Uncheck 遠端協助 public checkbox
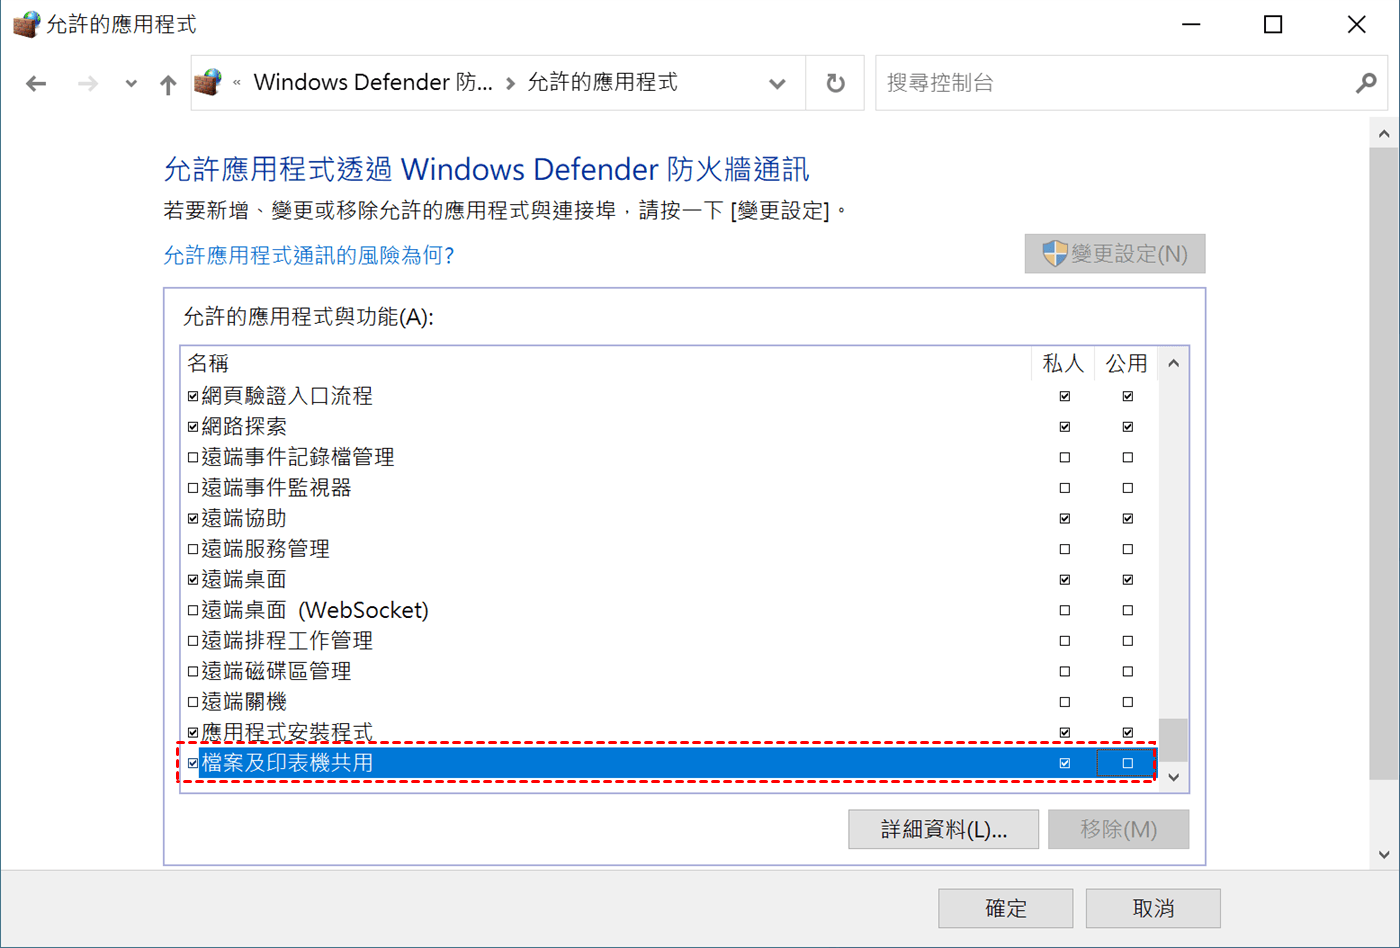This screenshot has height=948, width=1400. [x=1128, y=519]
